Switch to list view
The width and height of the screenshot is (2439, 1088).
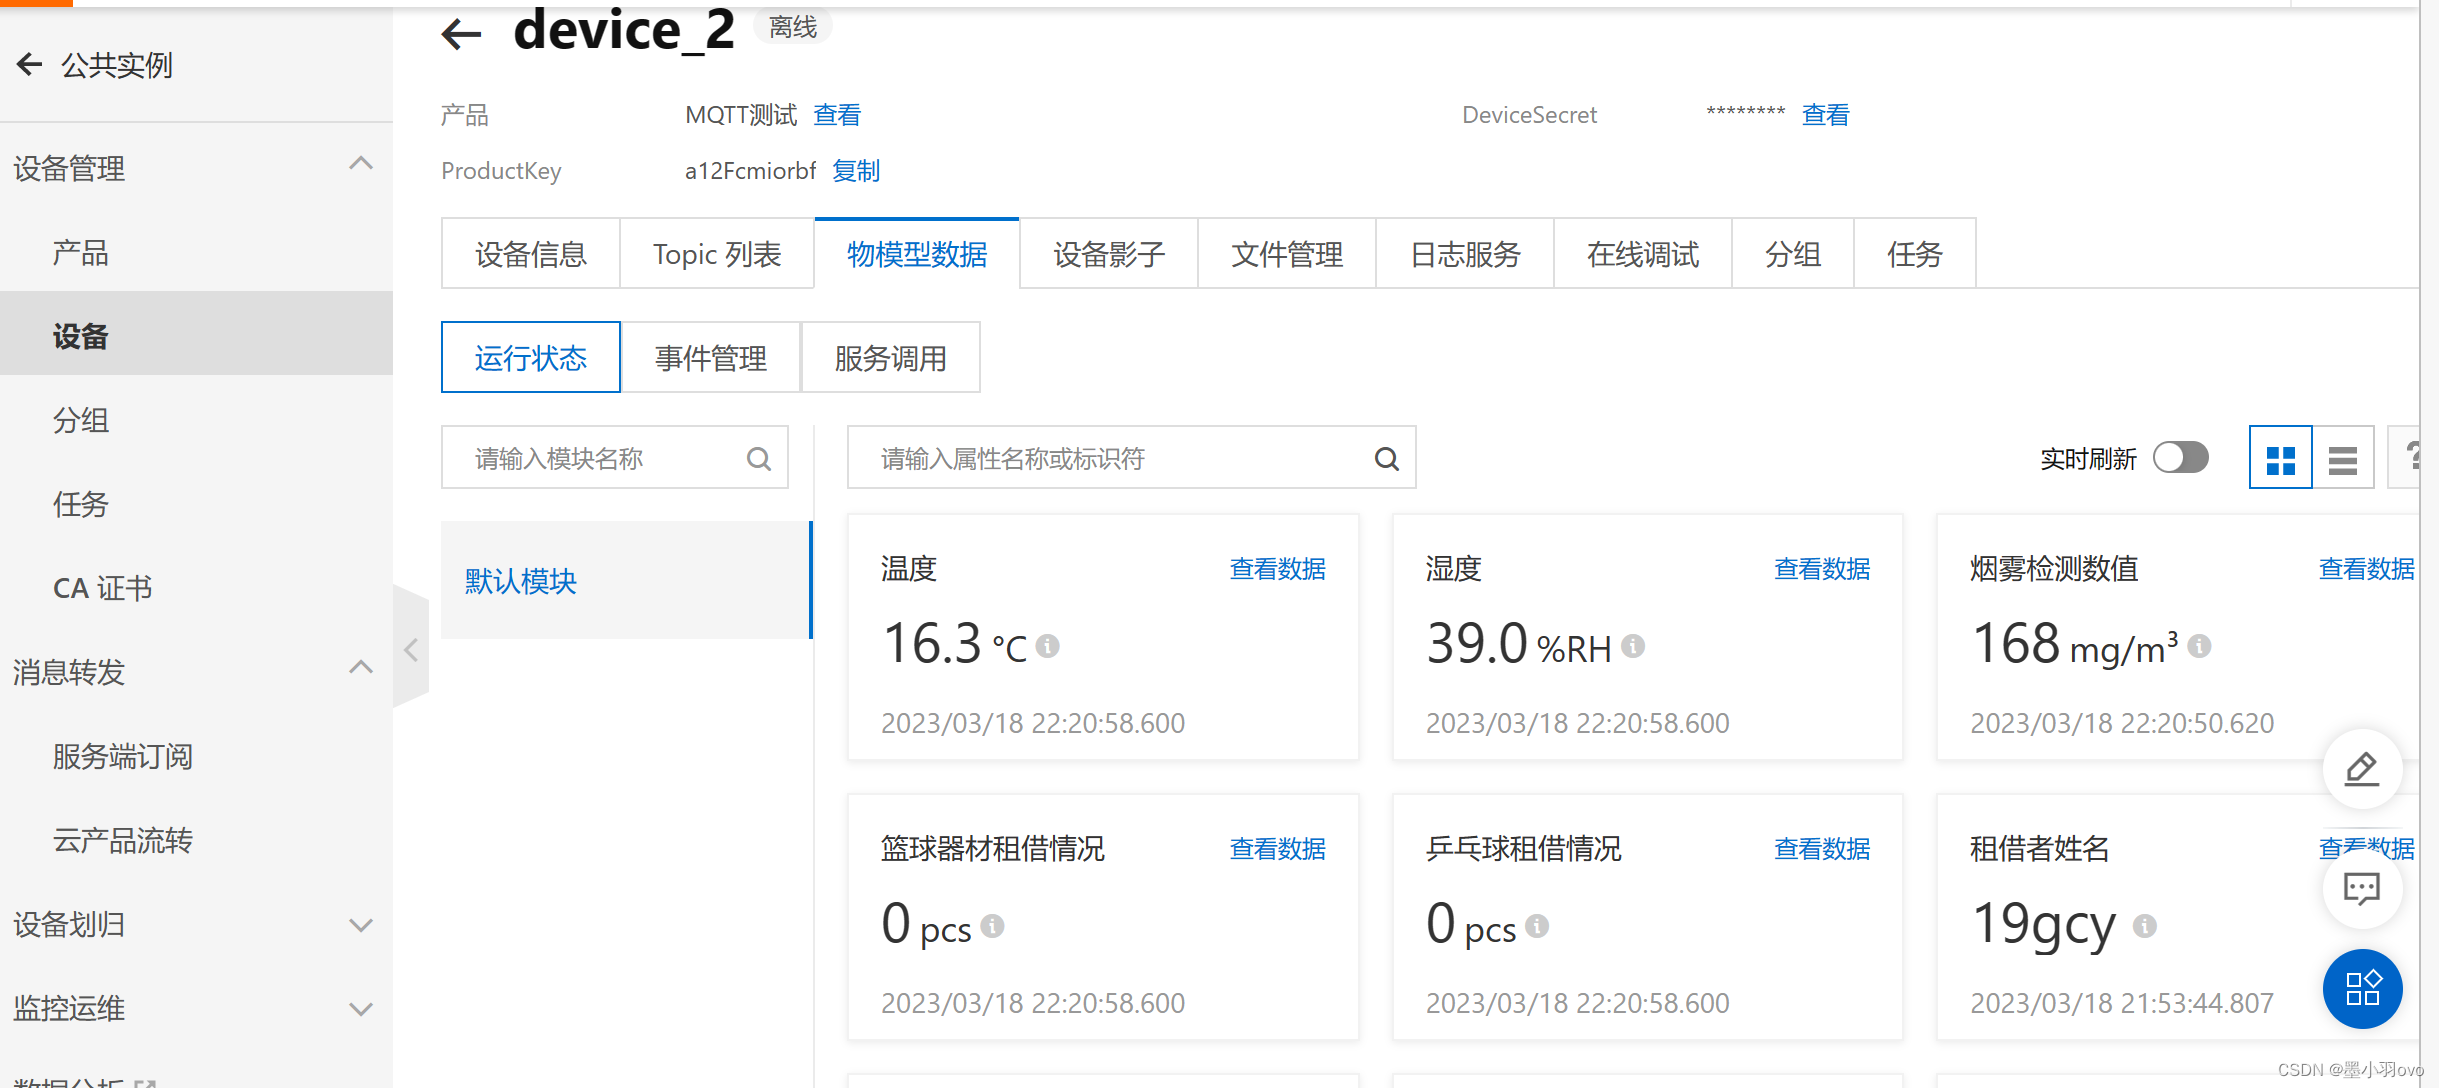pyautogui.click(x=2343, y=458)
